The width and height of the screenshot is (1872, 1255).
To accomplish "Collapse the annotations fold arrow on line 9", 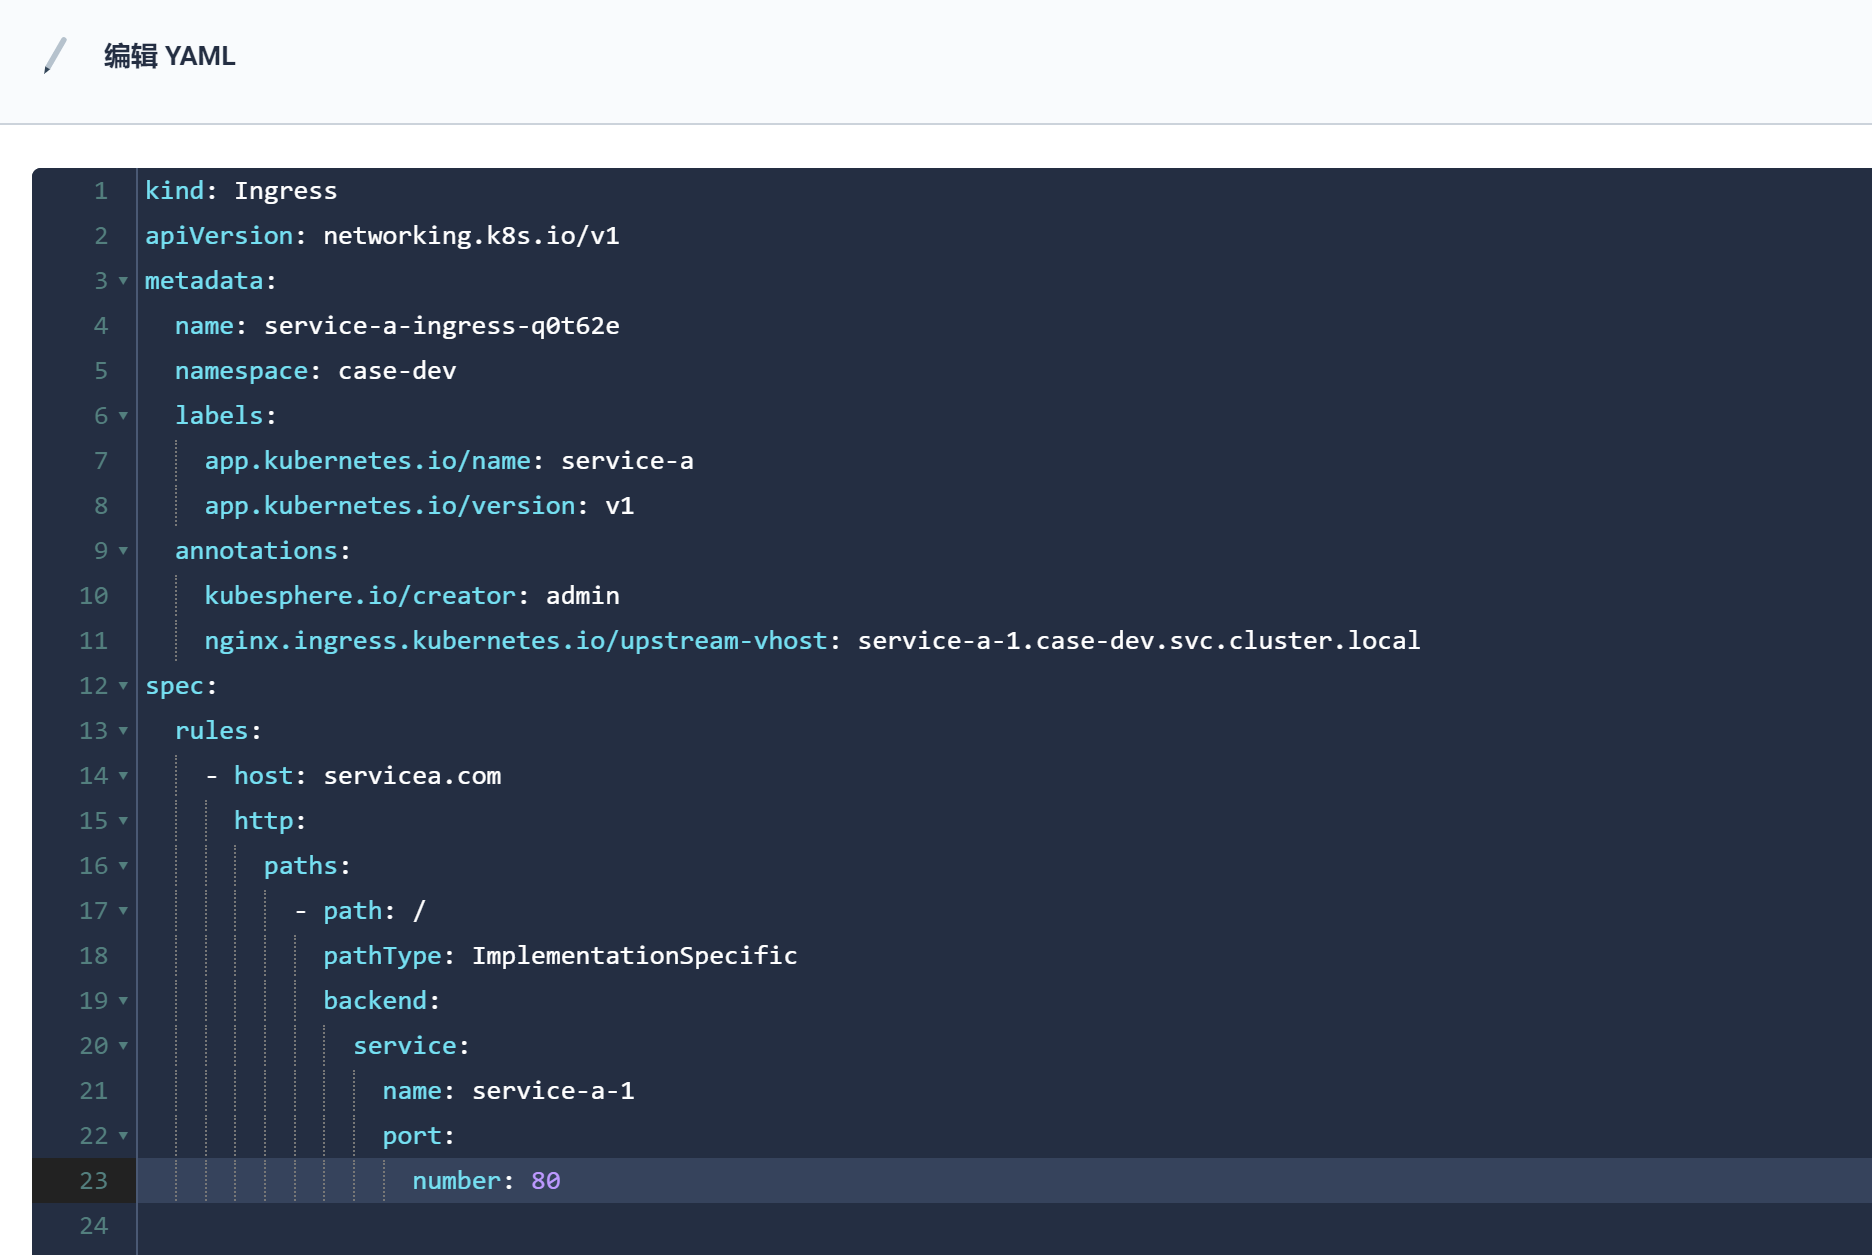I will click(x=123, y=551).
